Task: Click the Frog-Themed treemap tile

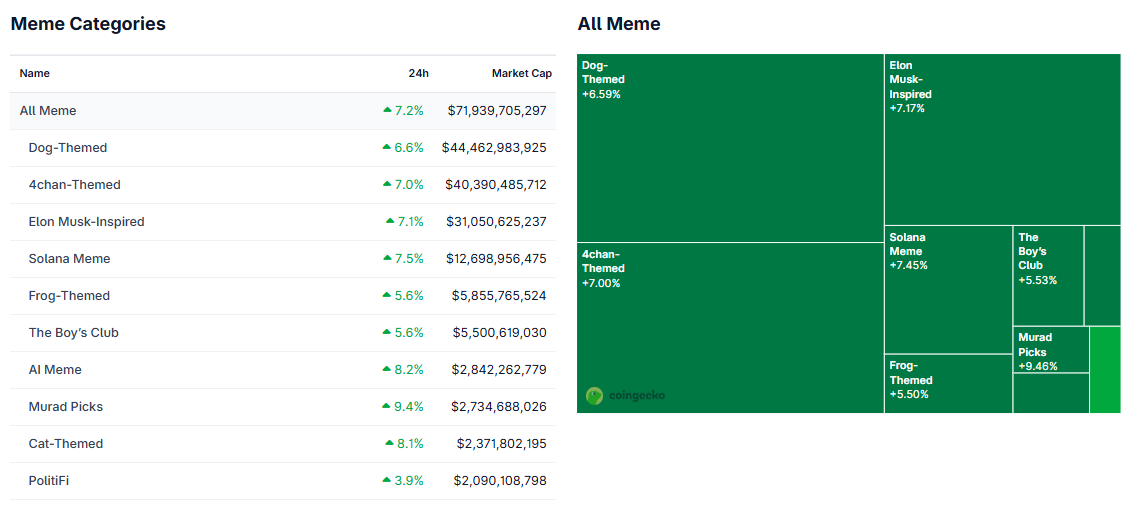Action: point(948,383)
